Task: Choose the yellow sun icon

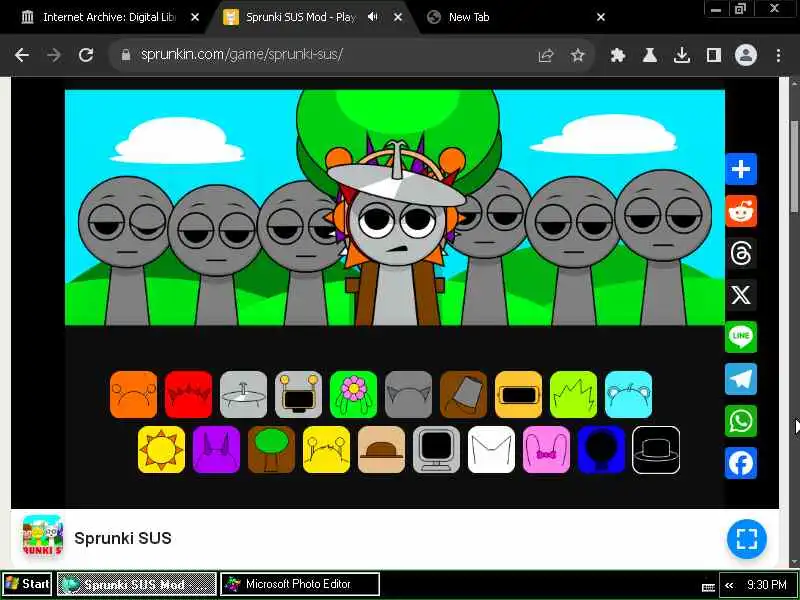Action: (x=161, y=449)
